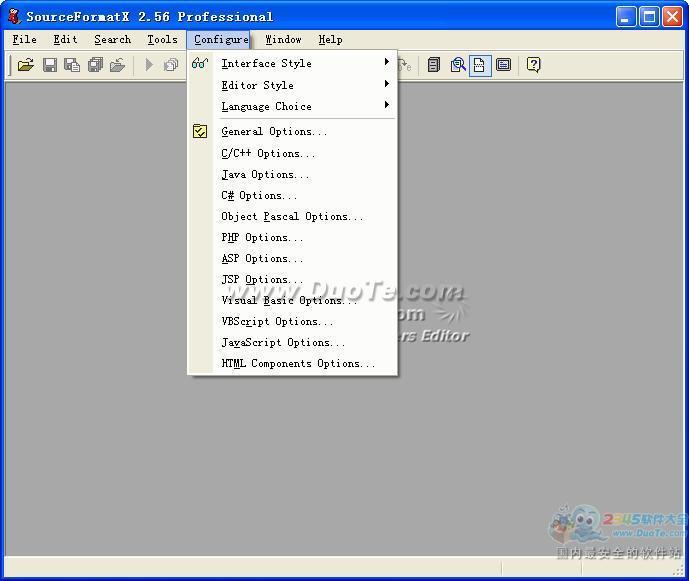Open JSP Options
The width and height of the screenshot is (689, 581).
click(292, 279)
